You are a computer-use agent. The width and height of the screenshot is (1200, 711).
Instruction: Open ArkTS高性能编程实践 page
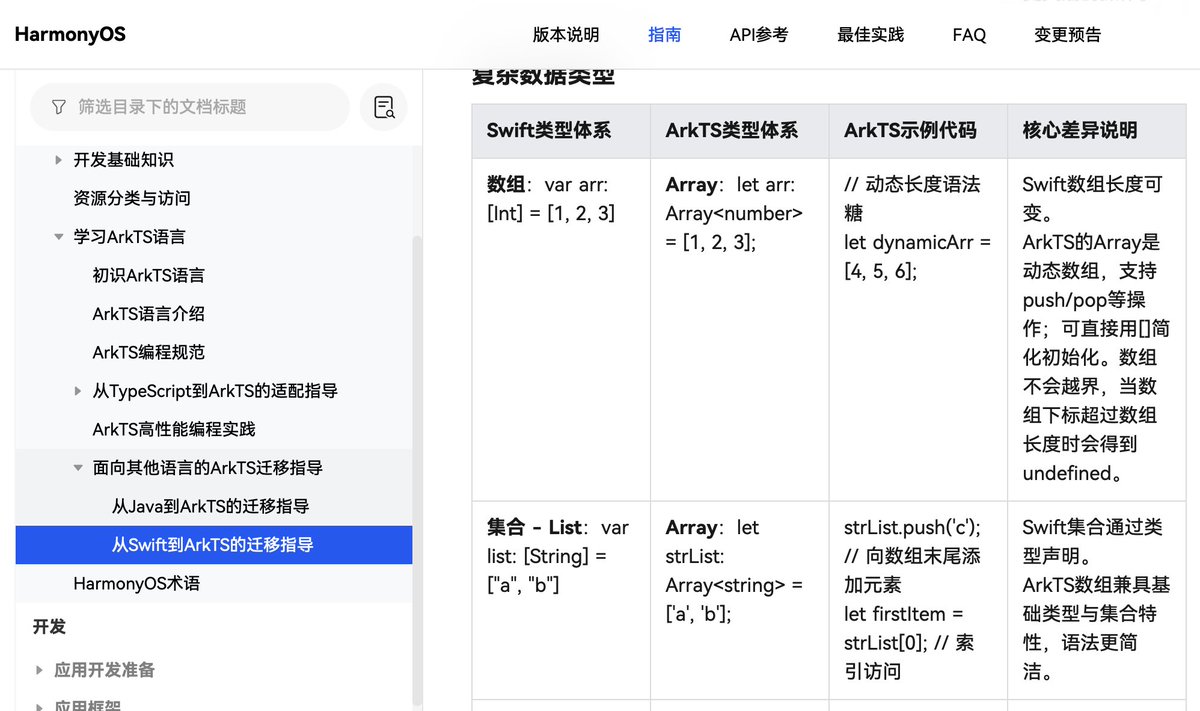click(174, 429)
